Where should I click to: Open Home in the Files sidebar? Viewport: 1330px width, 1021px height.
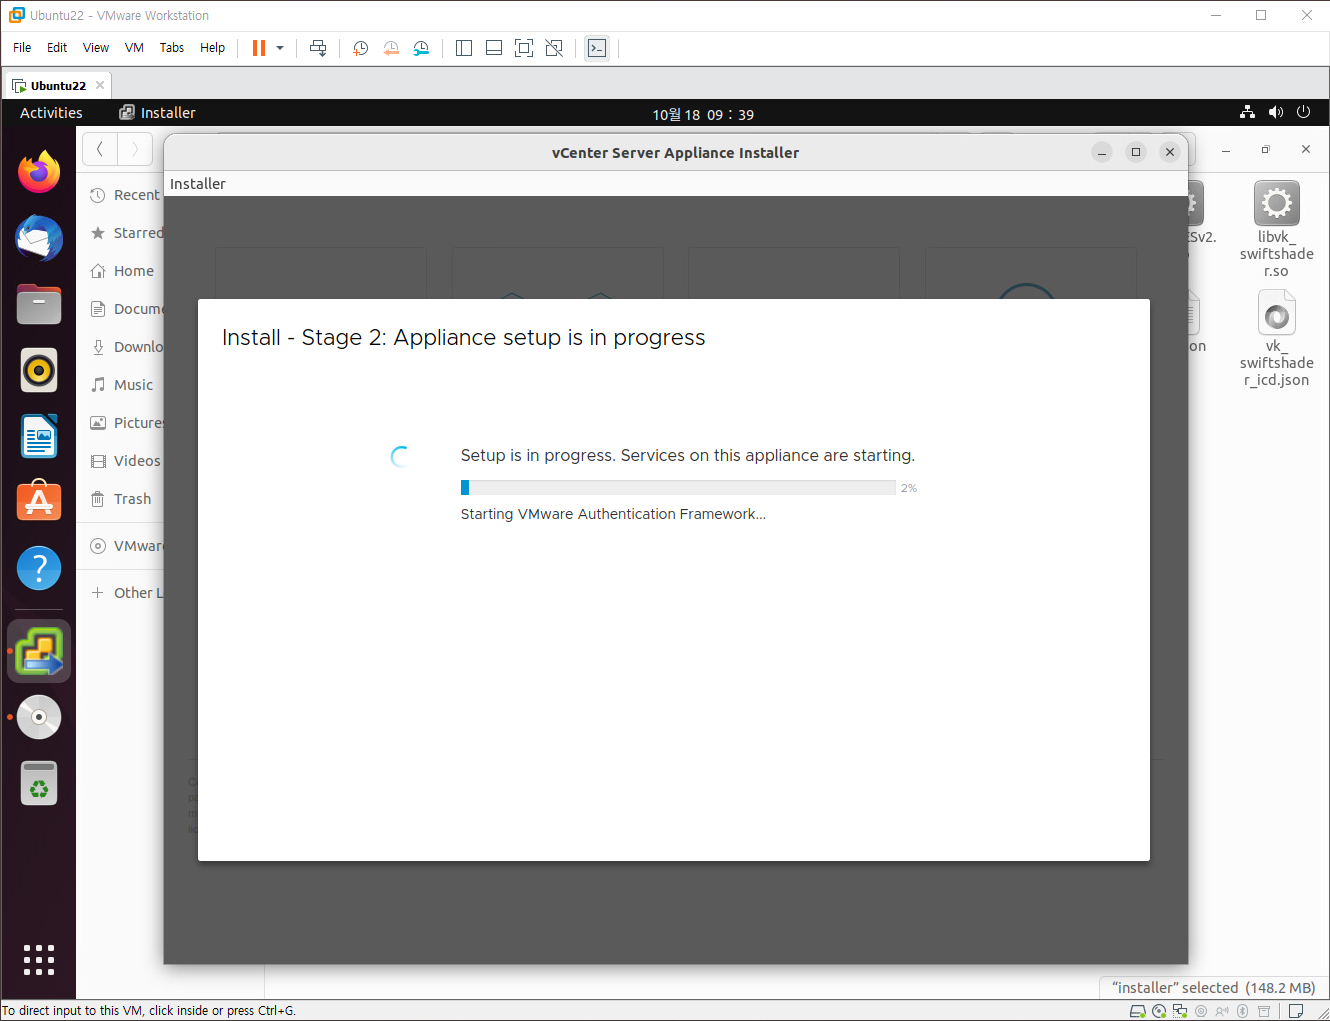tap(121, 271)
